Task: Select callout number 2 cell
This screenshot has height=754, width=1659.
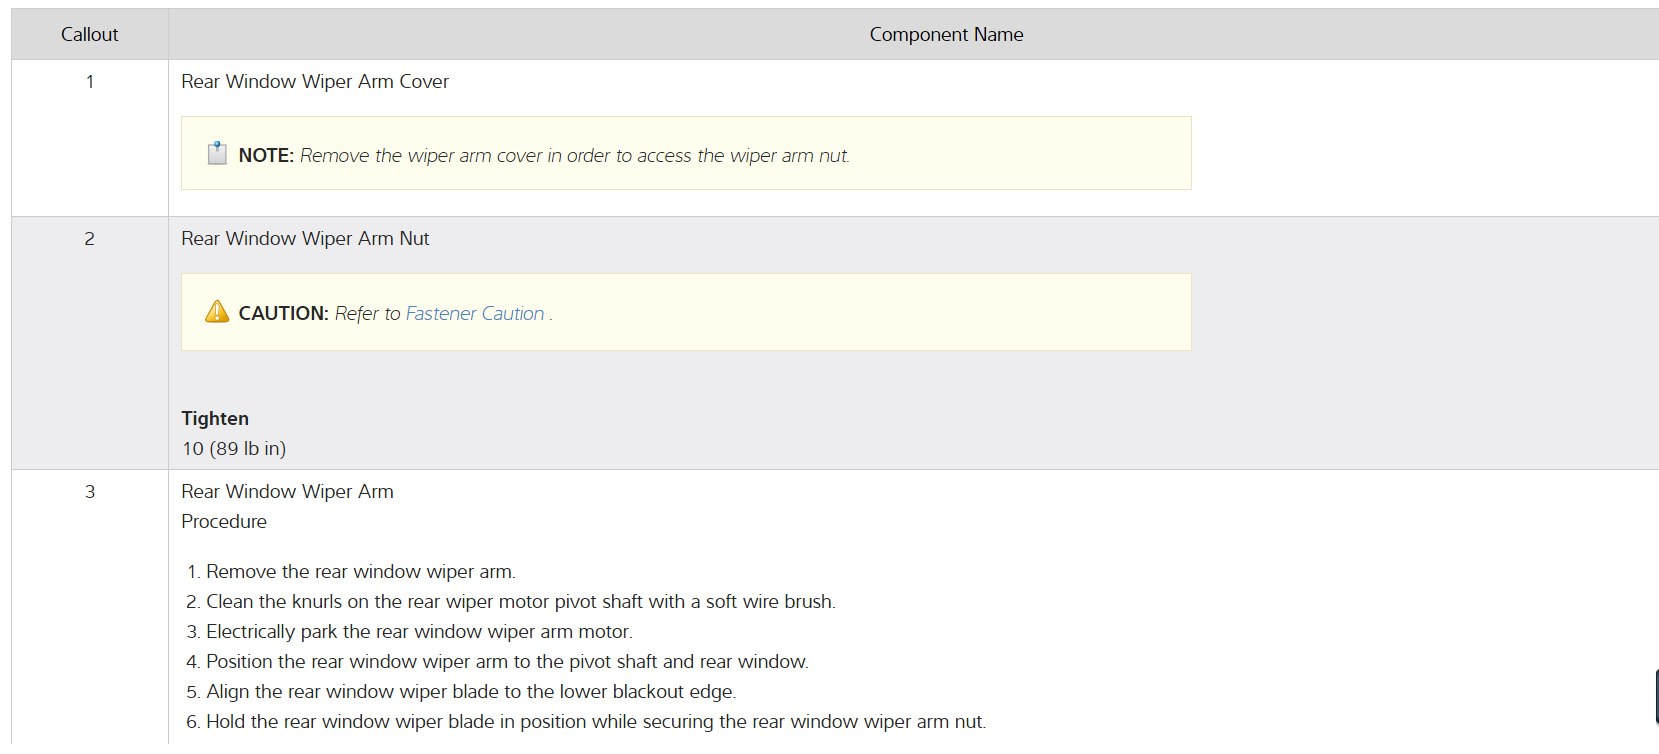Action: [90, 239]
